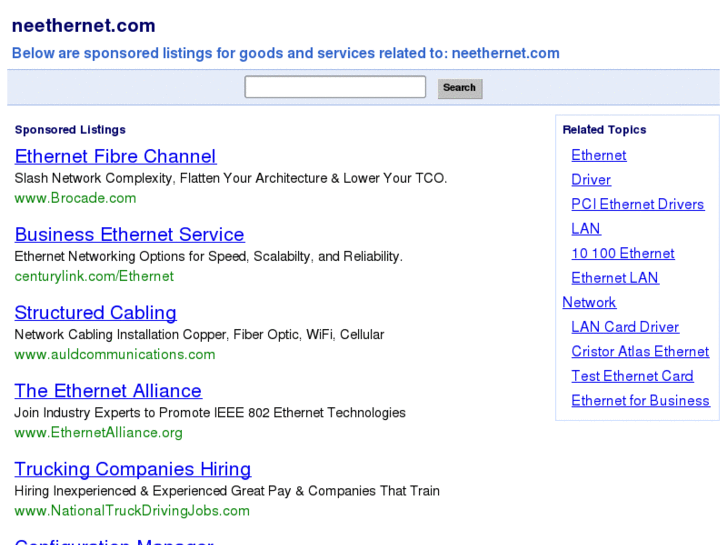
Task: Select the Cristor Atlas Ethernet topic
Action: pyautogui.click(x=640, y=352)
